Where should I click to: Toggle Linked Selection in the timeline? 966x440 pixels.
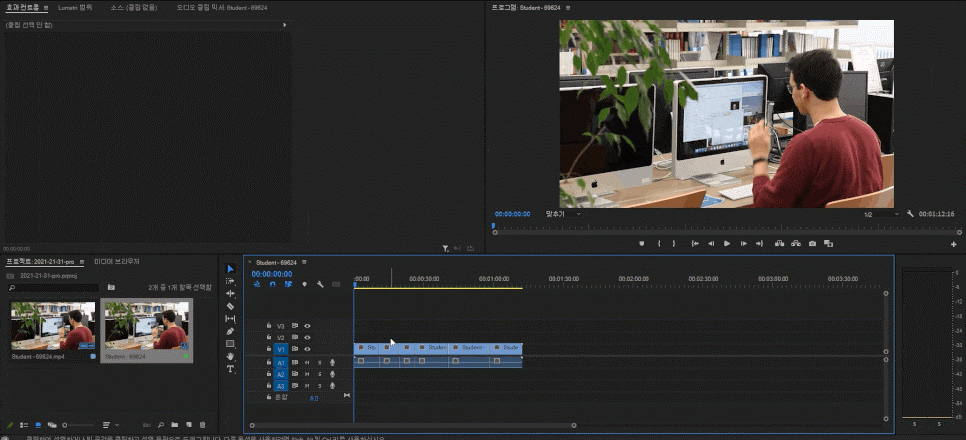[x=288, y=284]
